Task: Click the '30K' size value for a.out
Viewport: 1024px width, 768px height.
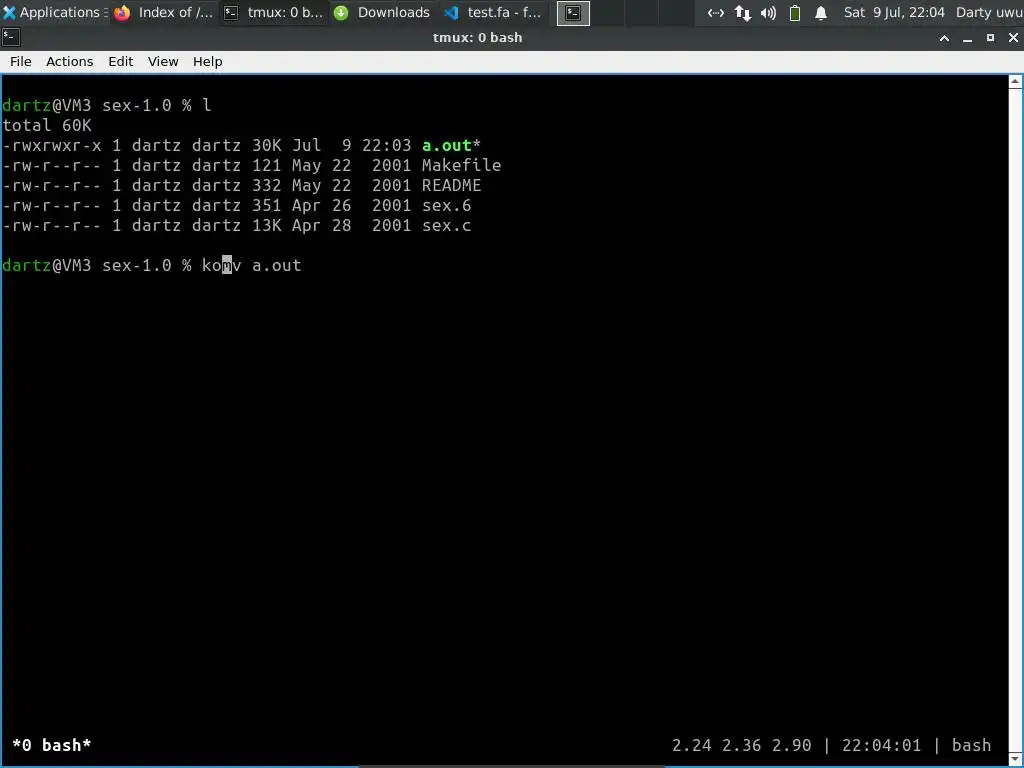Action: [266, 145]
